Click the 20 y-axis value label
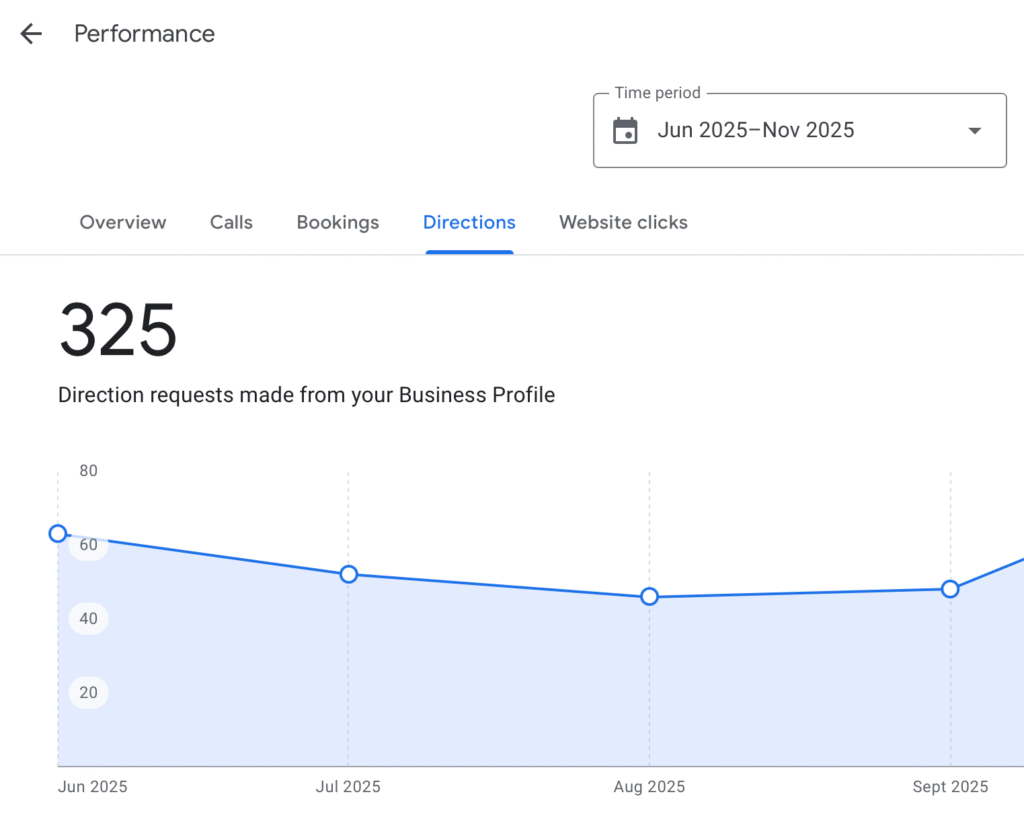 tap(88, 692)
